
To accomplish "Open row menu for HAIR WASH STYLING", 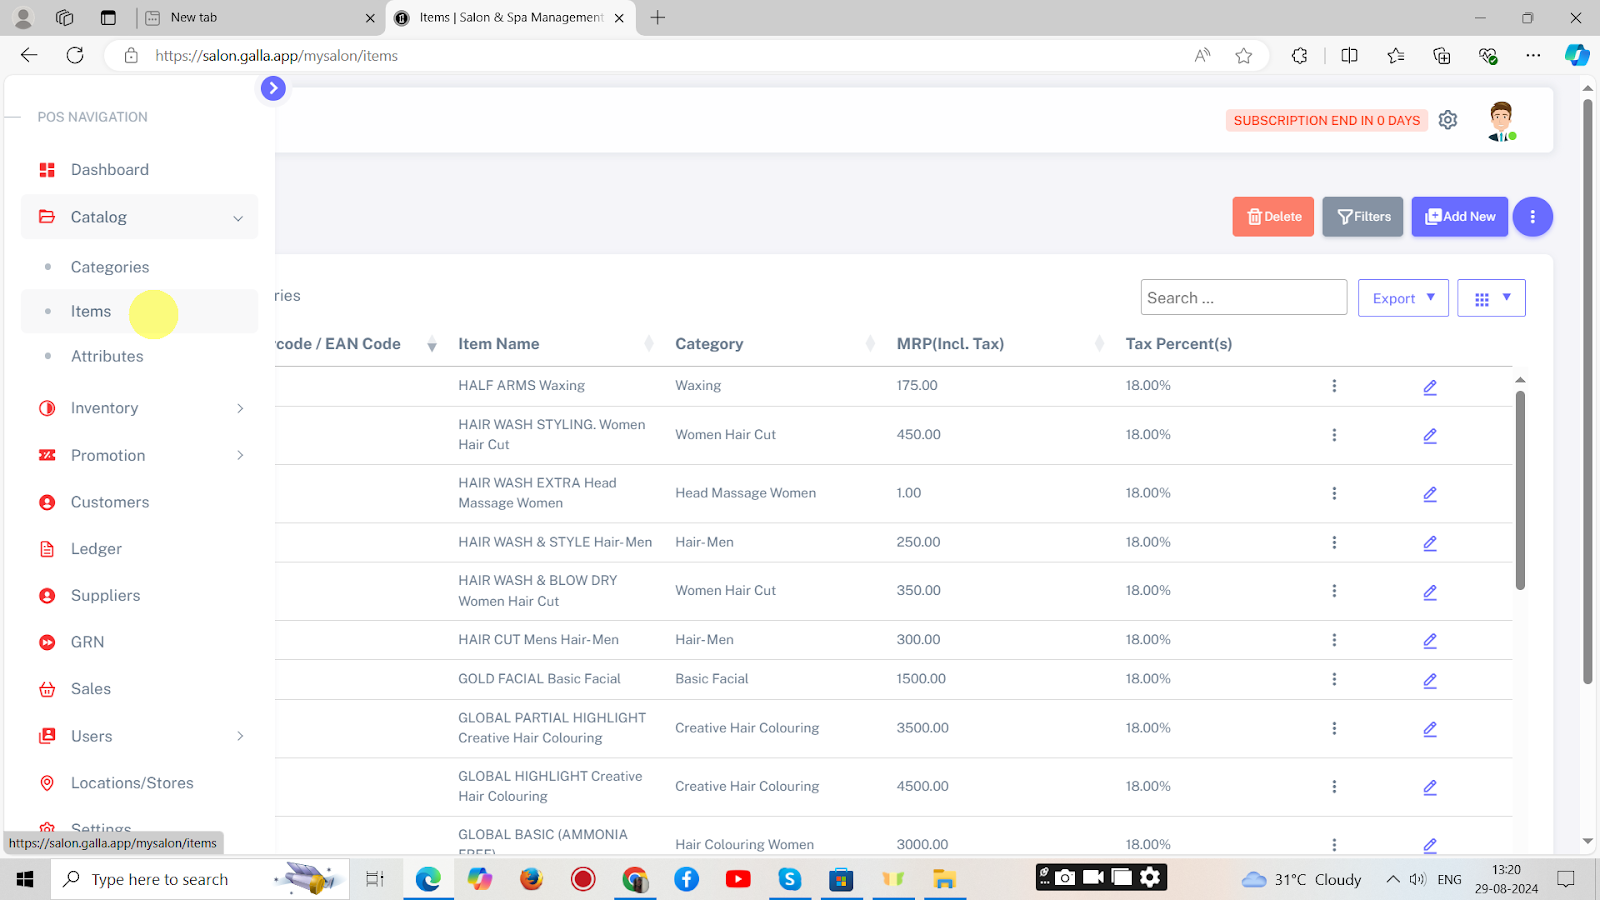I will pos(1334,435).
